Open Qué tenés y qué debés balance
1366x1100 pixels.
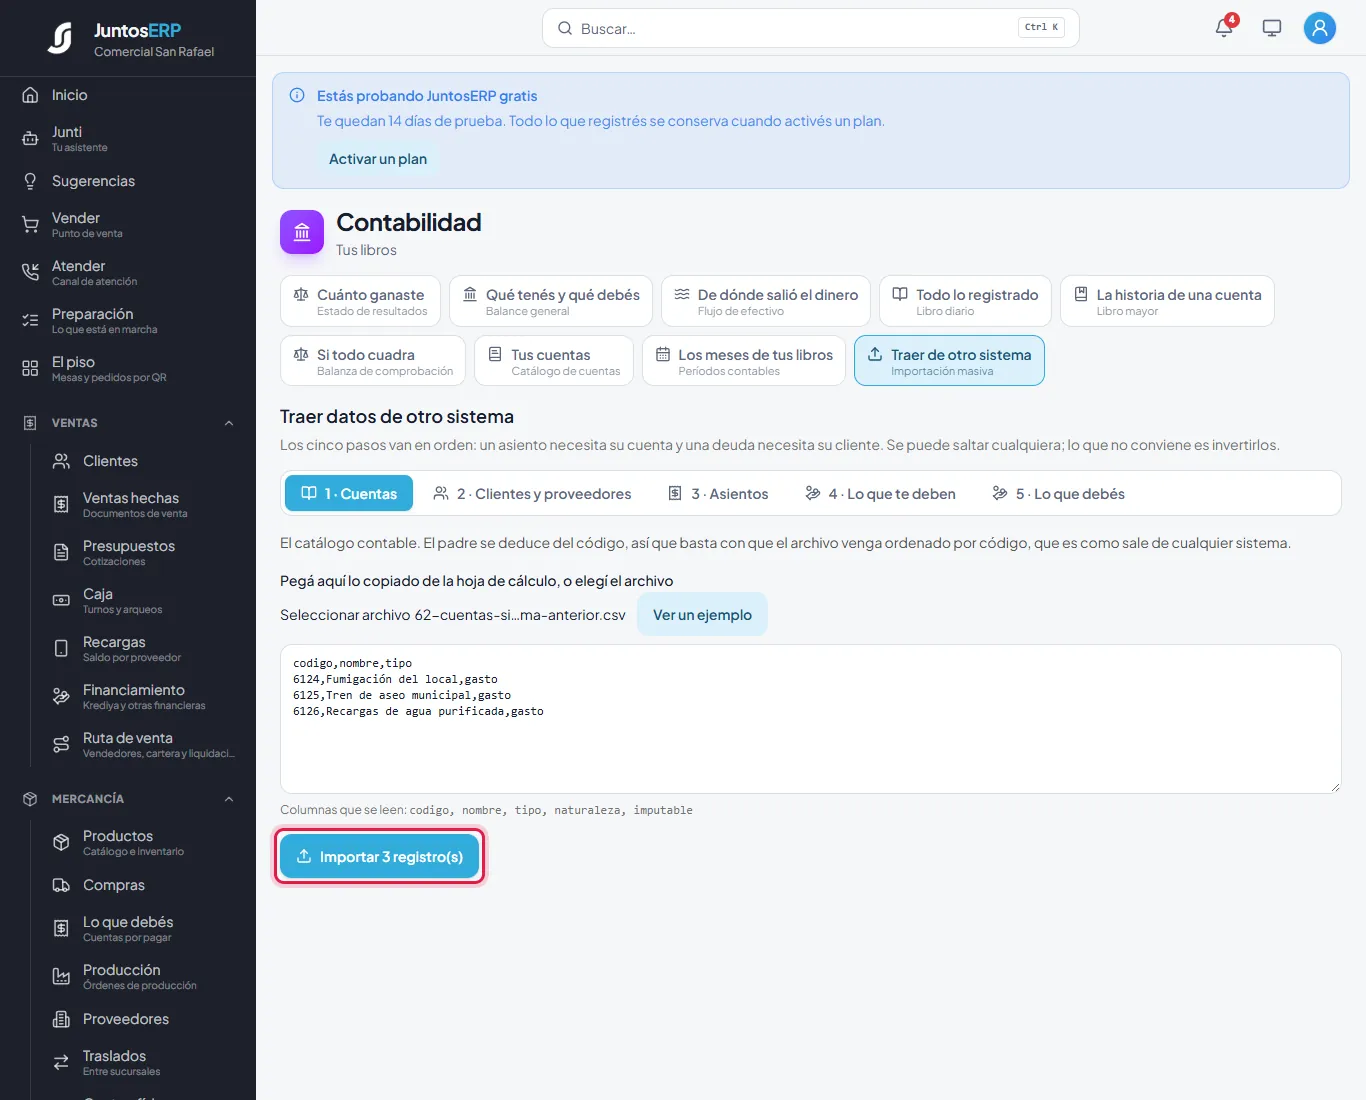coord(551,301)
